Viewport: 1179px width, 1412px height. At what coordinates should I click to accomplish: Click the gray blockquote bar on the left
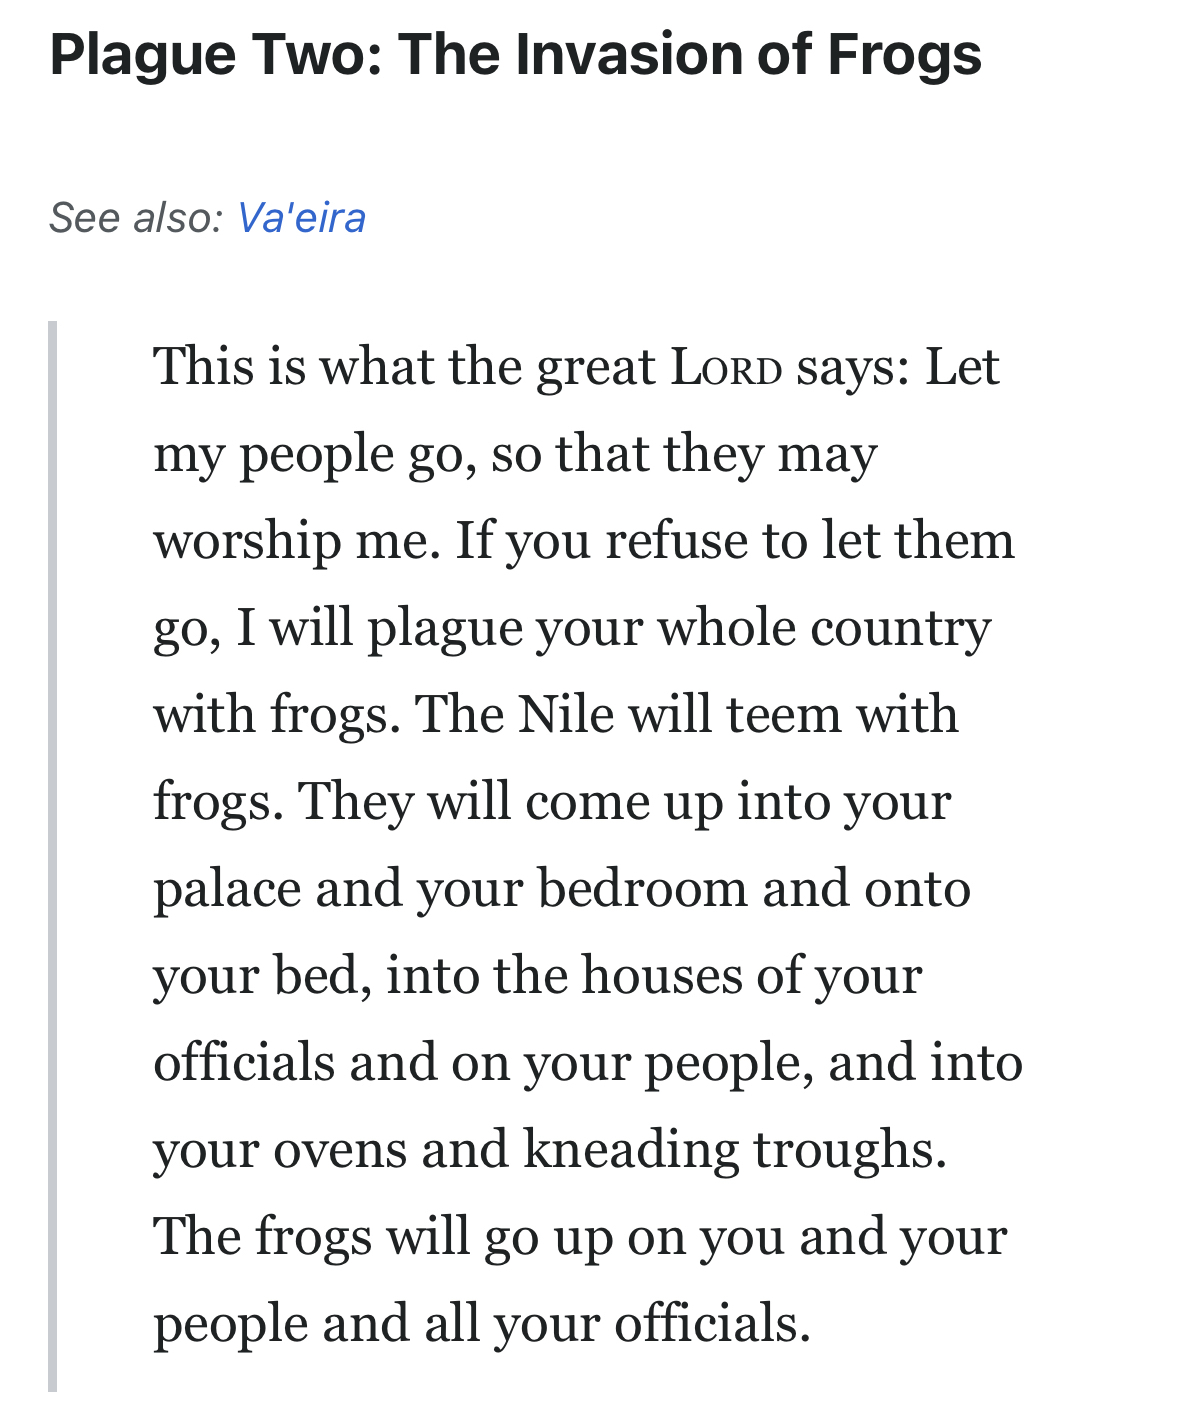[53, 855]
